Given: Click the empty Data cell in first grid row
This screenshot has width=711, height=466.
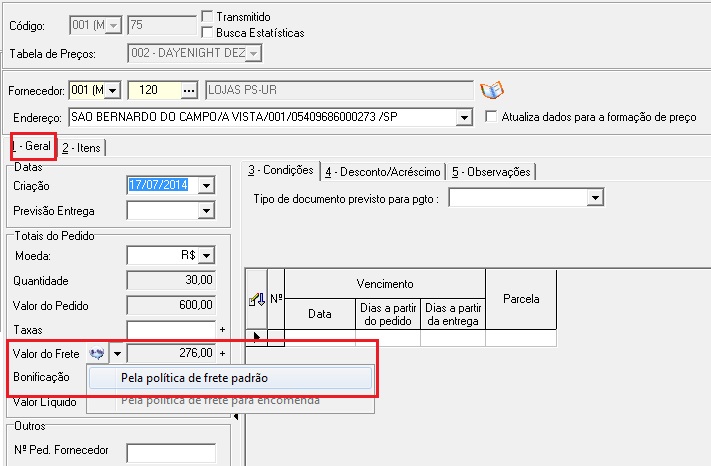Looking at the screenshot, I should point(320,338).
